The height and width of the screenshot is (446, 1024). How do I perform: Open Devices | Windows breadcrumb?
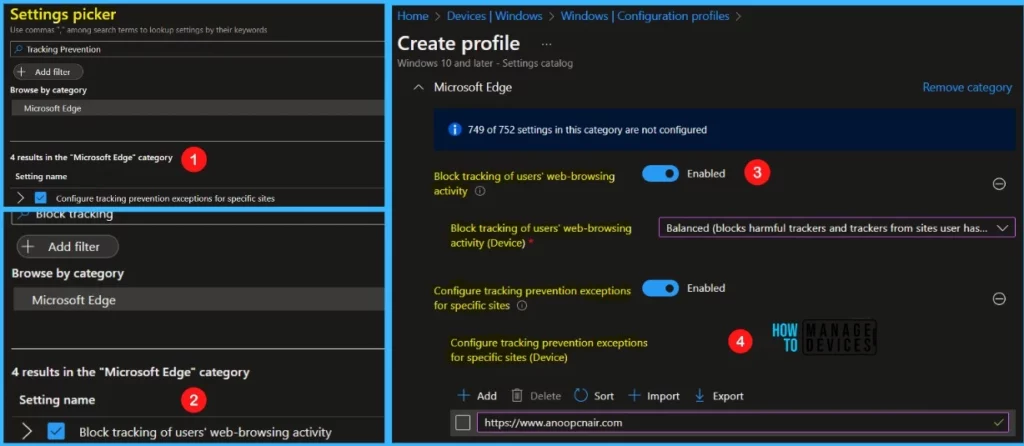[495, 16]
